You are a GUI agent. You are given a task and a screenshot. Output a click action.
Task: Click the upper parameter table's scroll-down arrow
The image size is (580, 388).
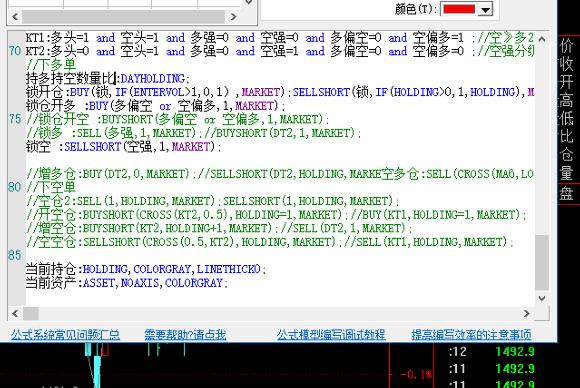pos(249,3)
